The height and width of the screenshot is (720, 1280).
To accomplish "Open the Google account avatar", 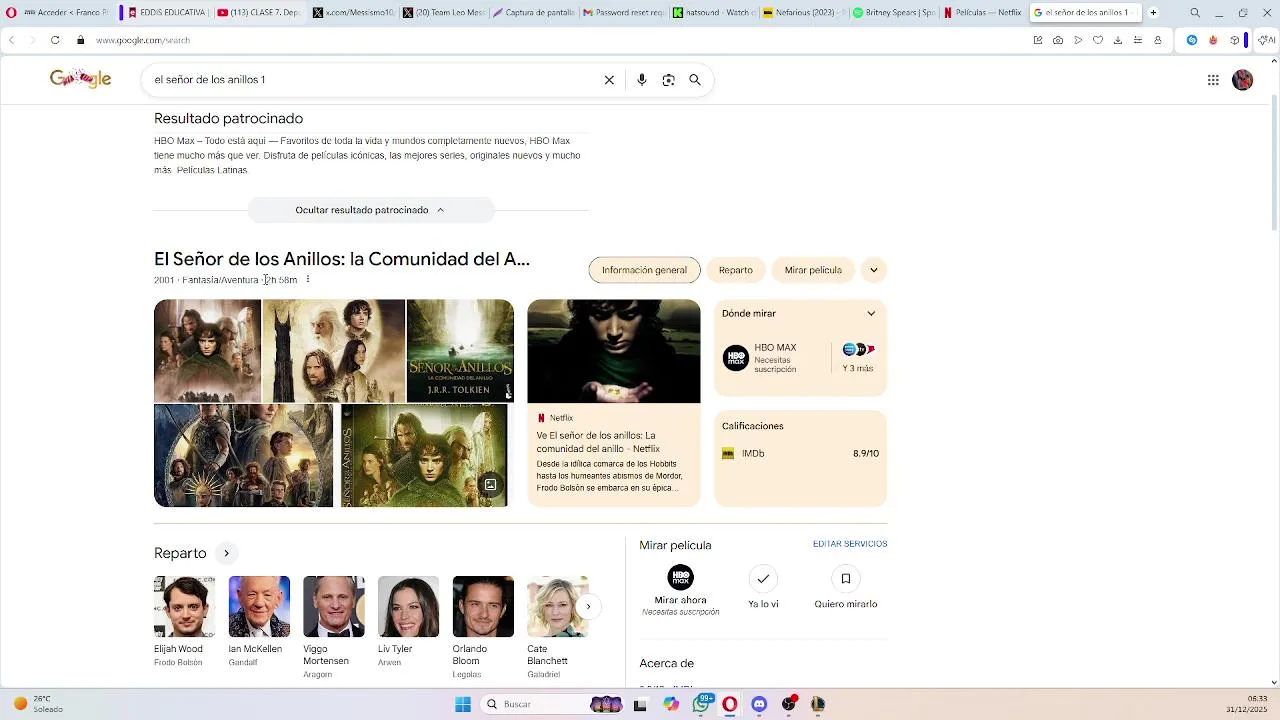I will (1243, 80).
